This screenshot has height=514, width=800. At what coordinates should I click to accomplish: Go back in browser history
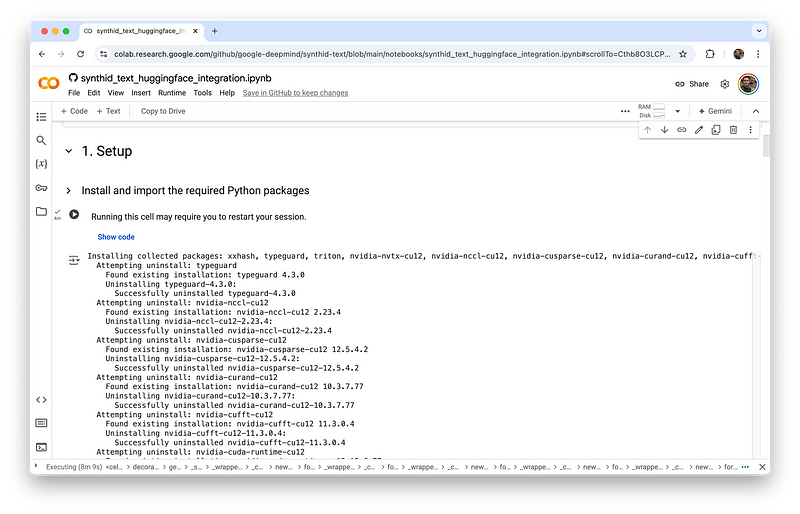[42, 54]
